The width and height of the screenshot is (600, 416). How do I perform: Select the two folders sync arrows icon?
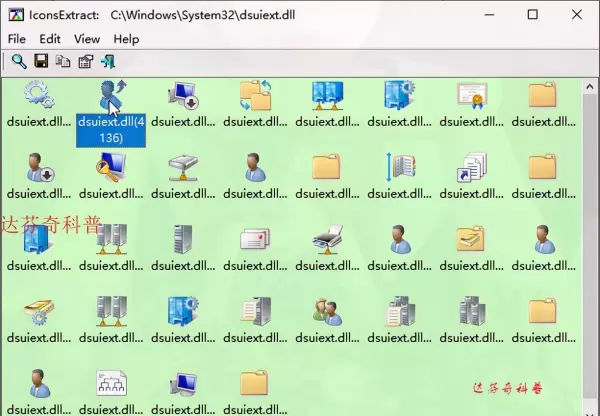[256, 95]
